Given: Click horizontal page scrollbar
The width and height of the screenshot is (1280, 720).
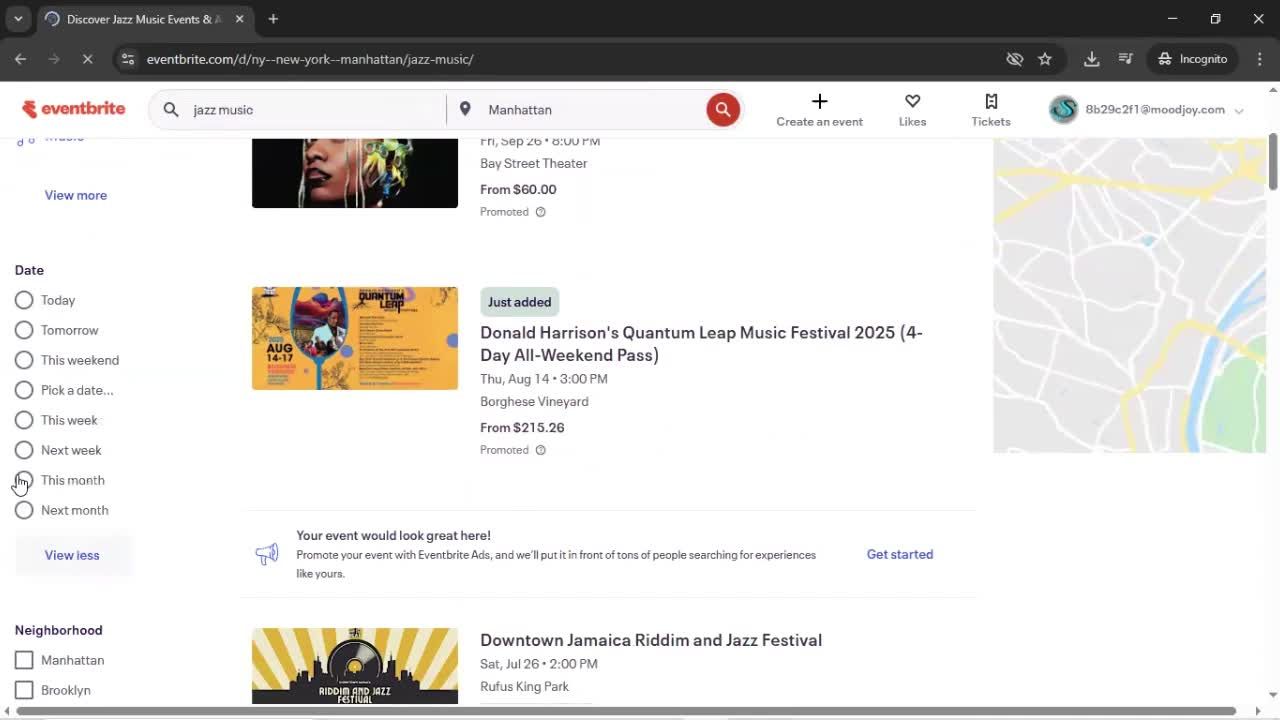Looking at the screenshot, I should [626, 711].
